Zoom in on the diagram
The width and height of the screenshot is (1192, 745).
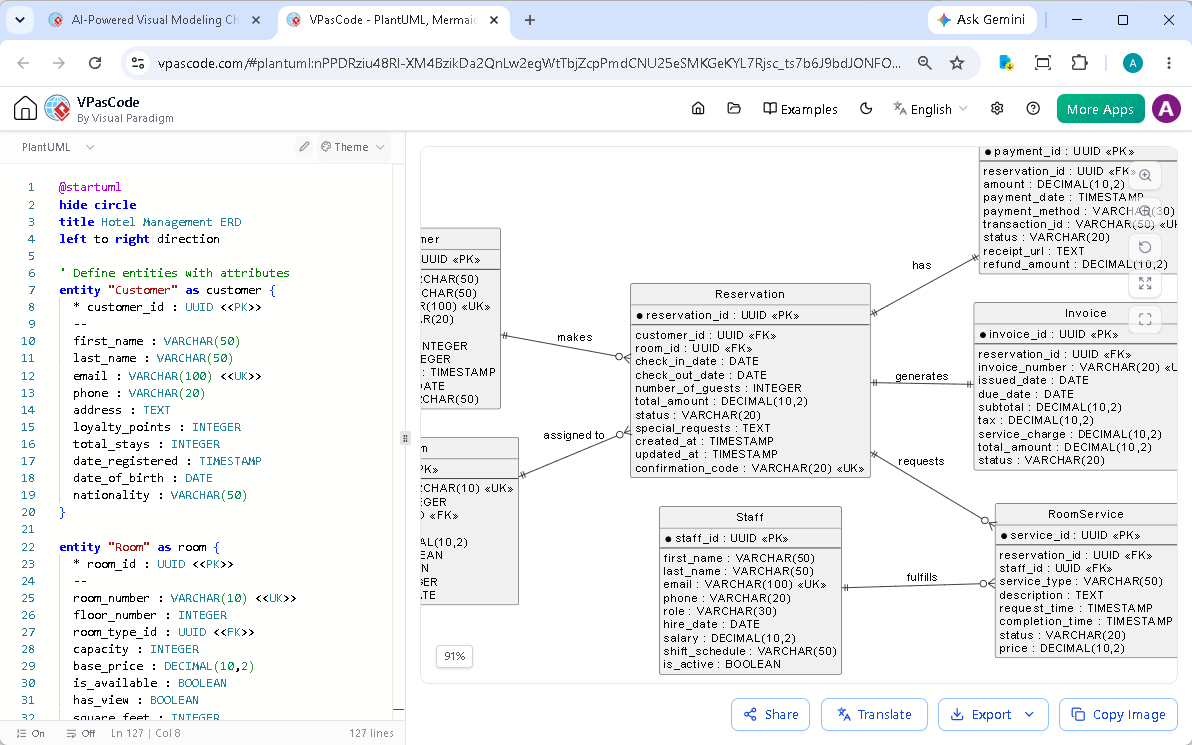tap(1145, 175)
